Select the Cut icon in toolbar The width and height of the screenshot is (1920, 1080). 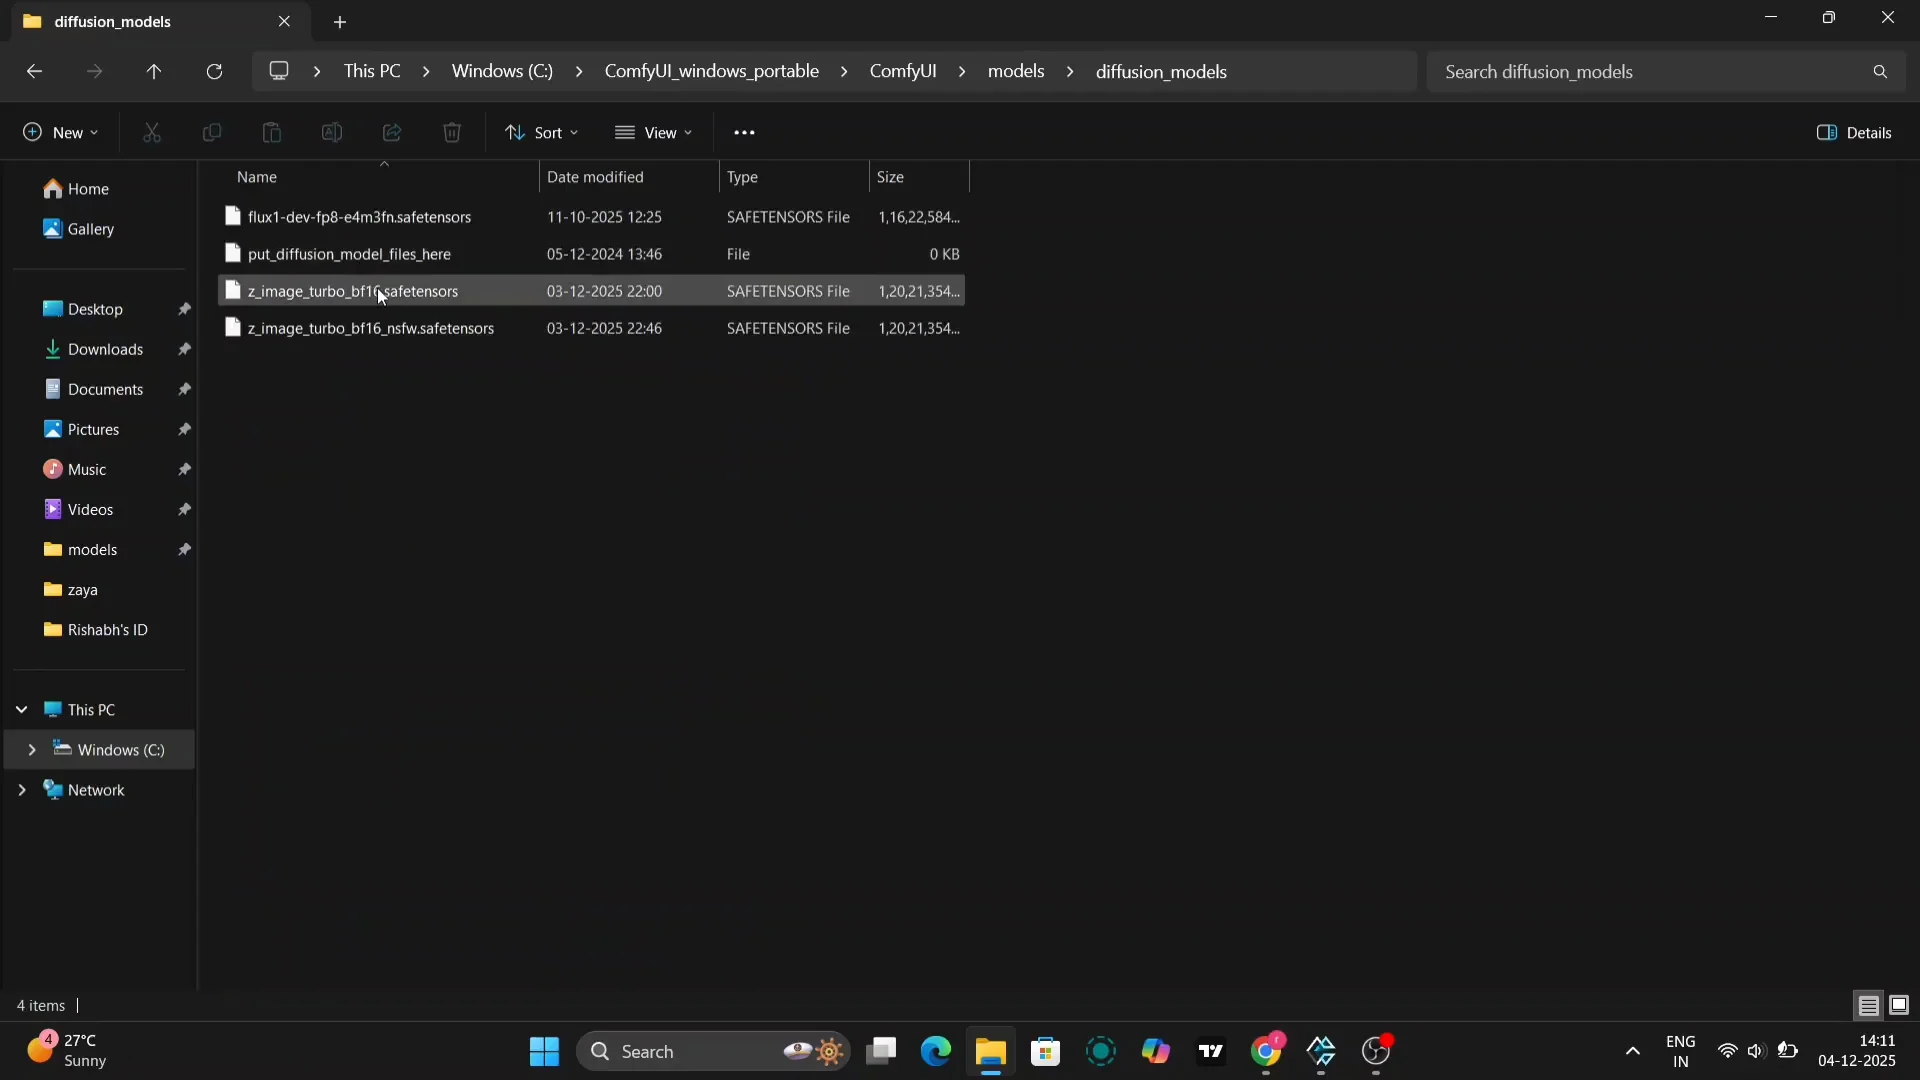pyautogui.click(x=152, y=132)
